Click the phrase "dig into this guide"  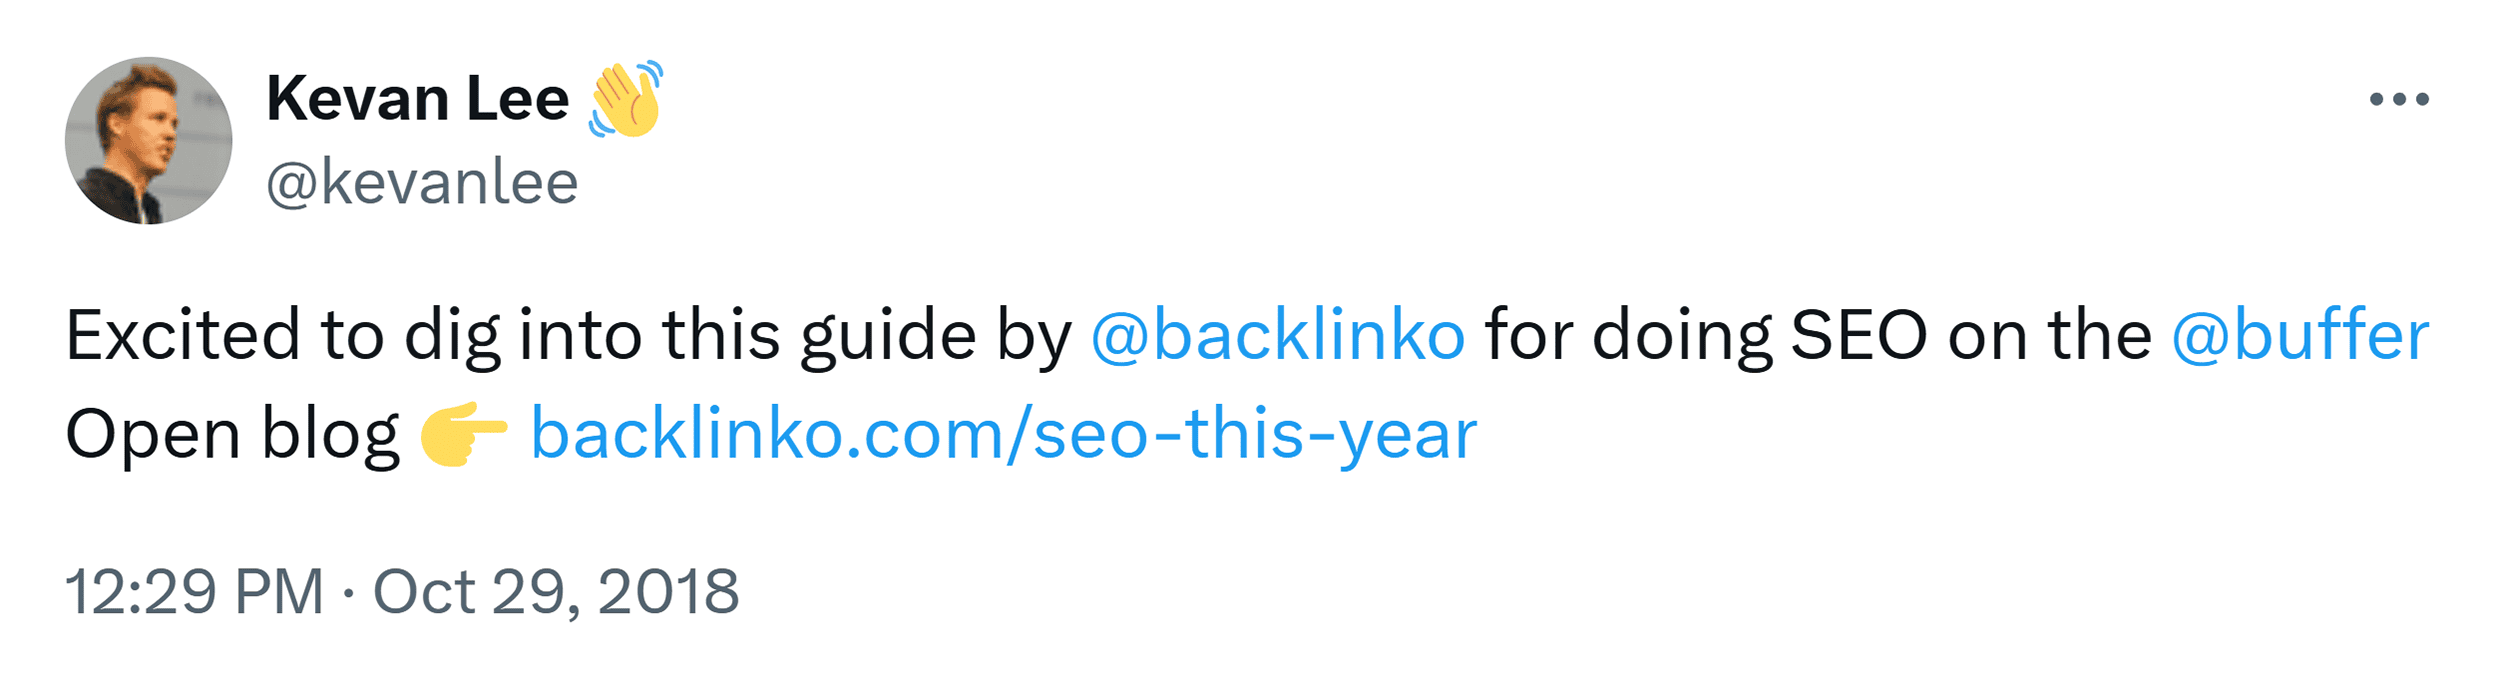[x=690, y=335]
